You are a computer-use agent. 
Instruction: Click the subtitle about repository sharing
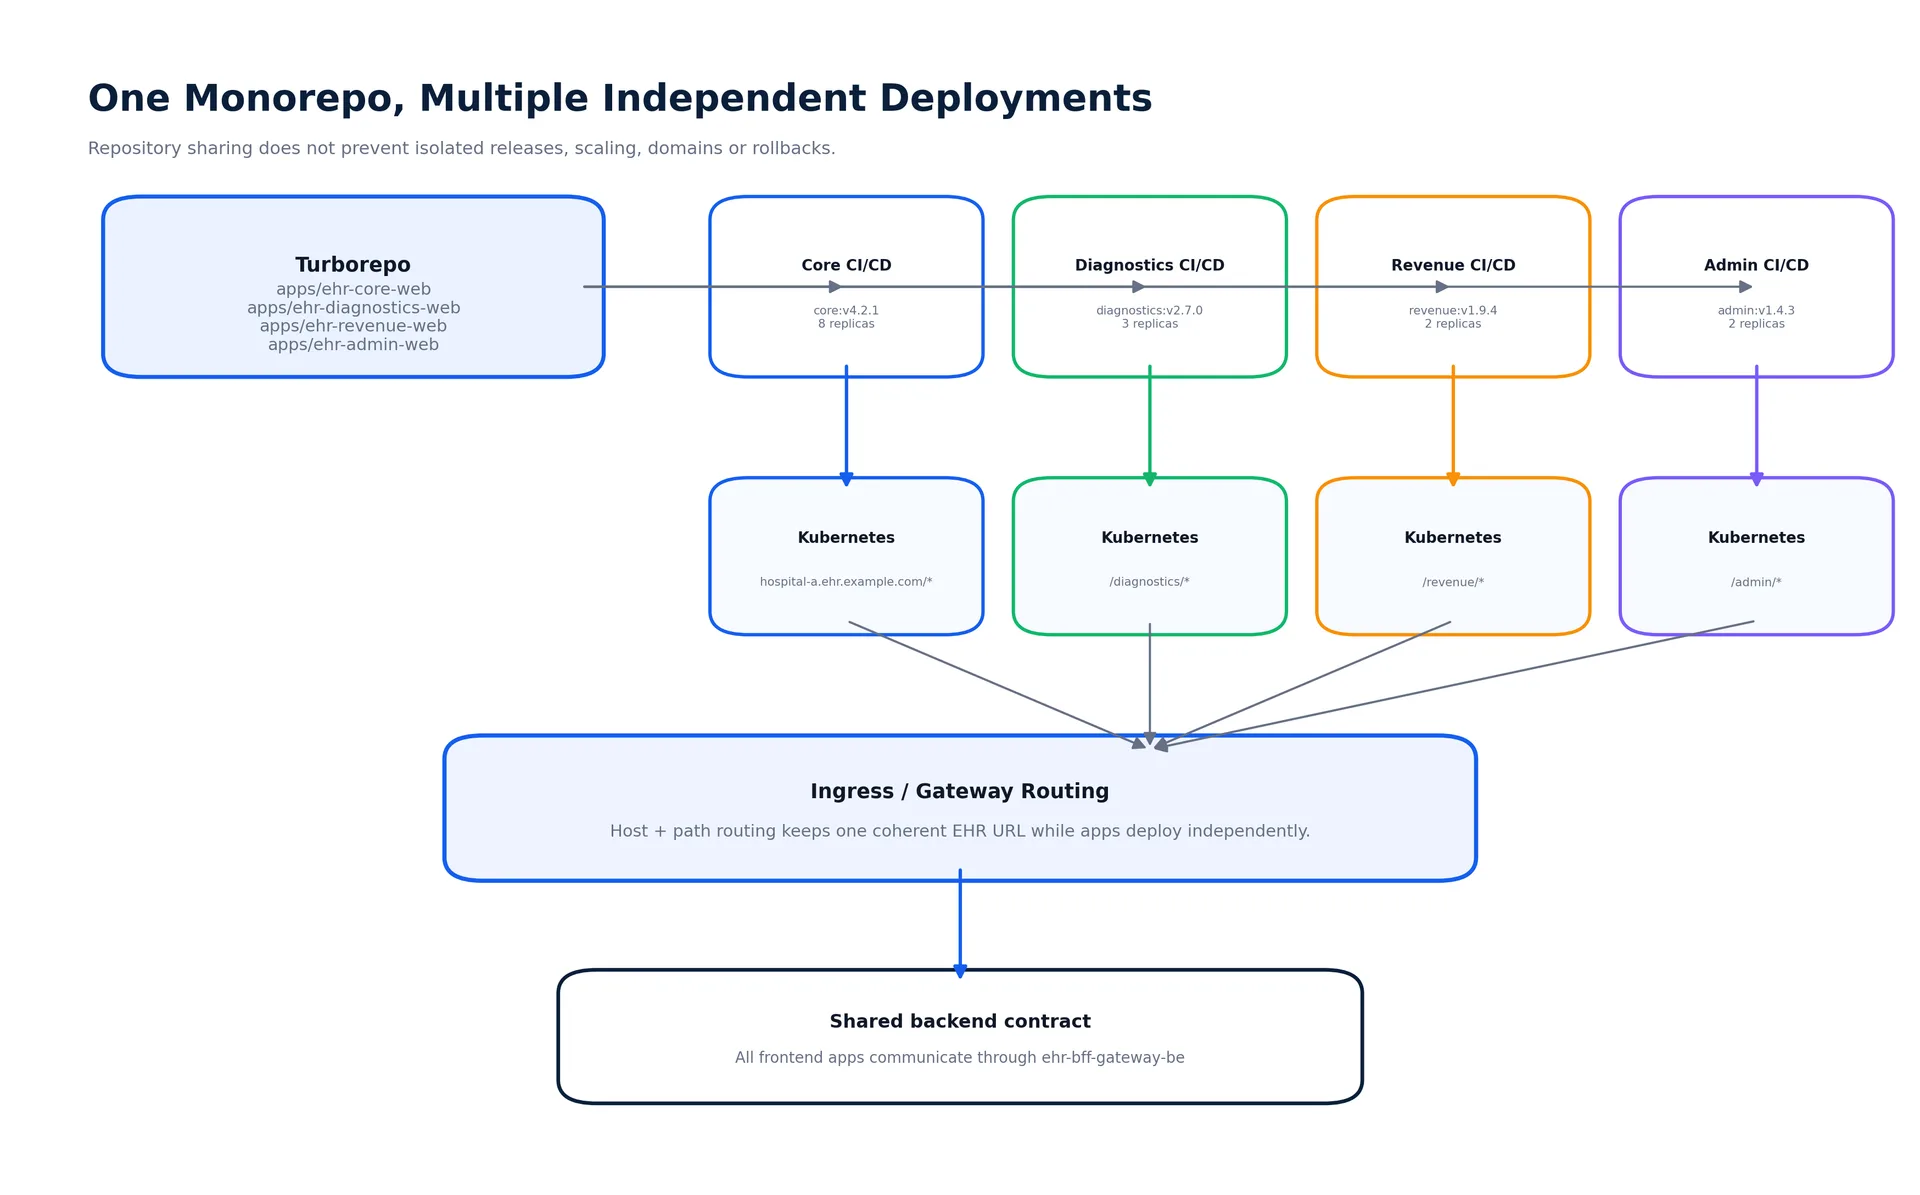pos(461,148)
